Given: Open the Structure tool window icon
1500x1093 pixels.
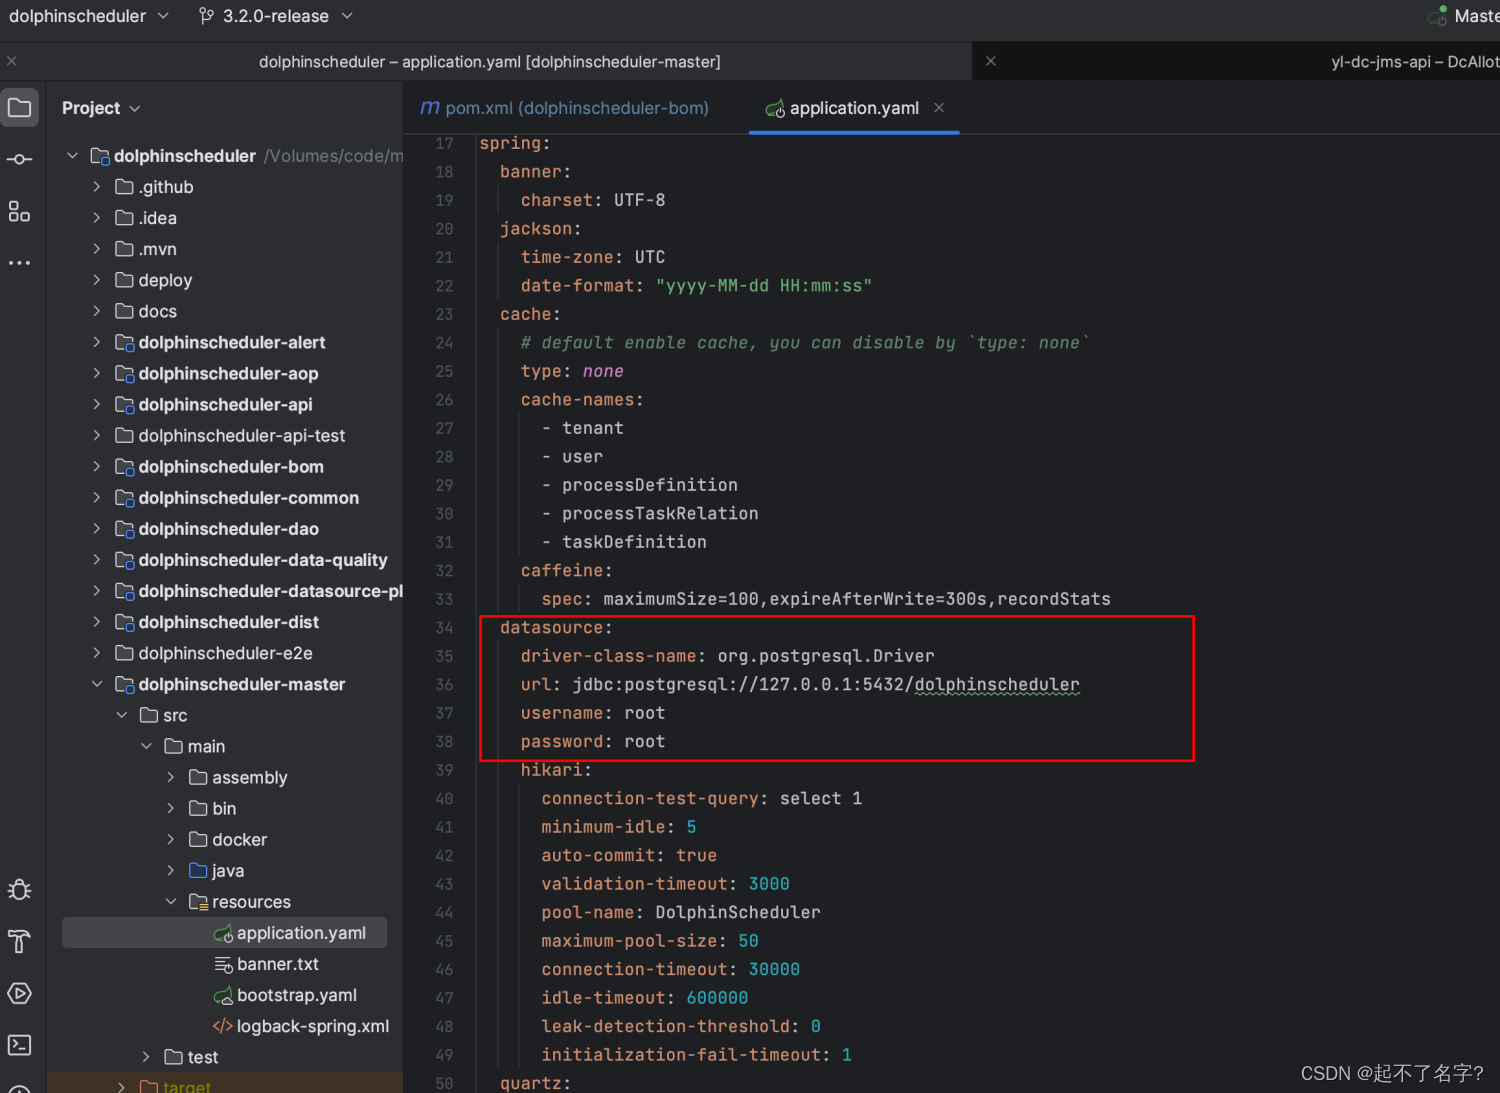Looking at the screenshot, I should coord(20,211).
